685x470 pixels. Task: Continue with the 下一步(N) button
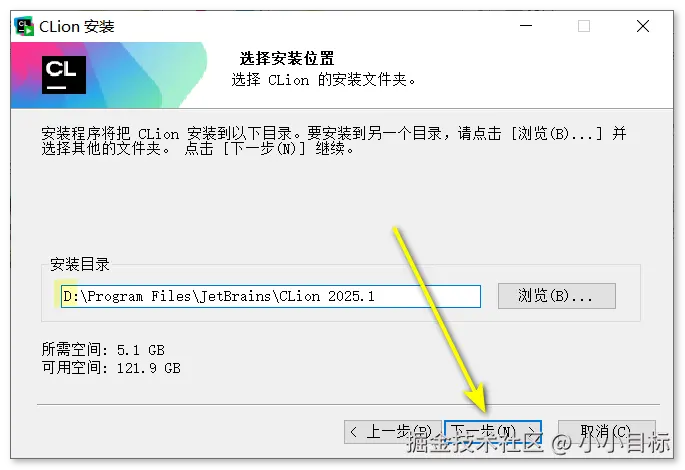(x=493, y=432)
